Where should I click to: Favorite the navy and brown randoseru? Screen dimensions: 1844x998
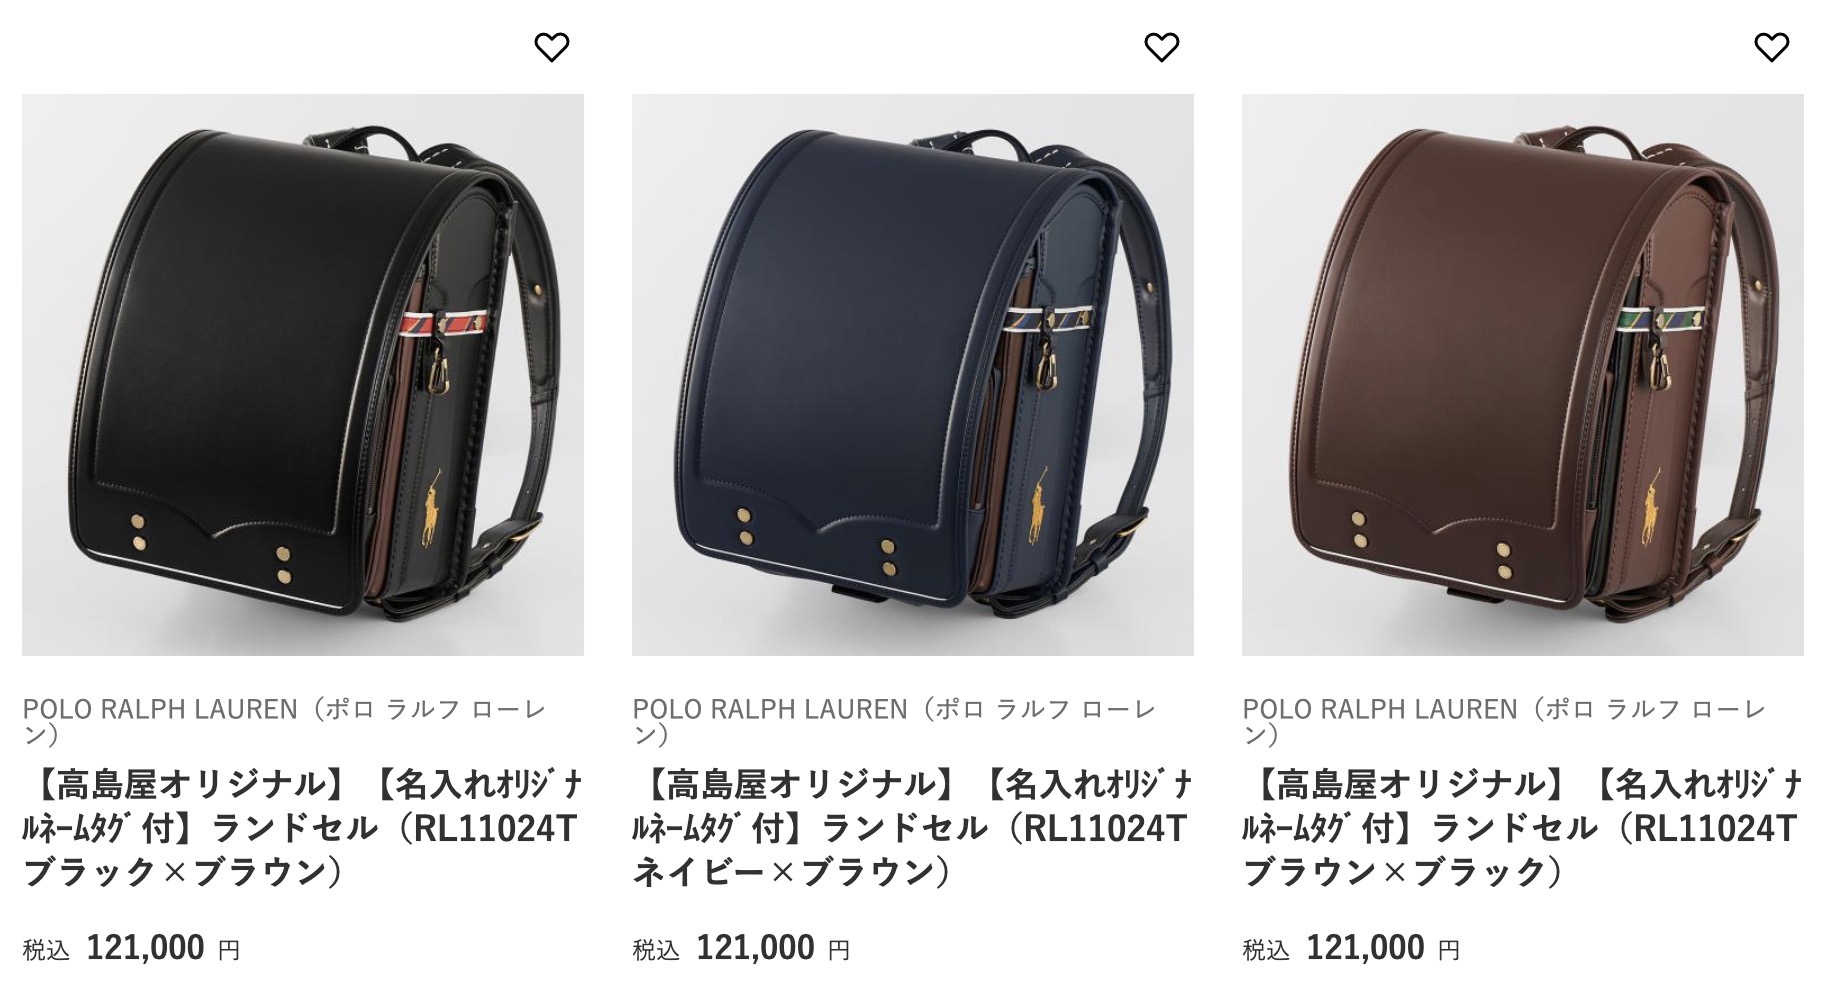pos(1161,47)
